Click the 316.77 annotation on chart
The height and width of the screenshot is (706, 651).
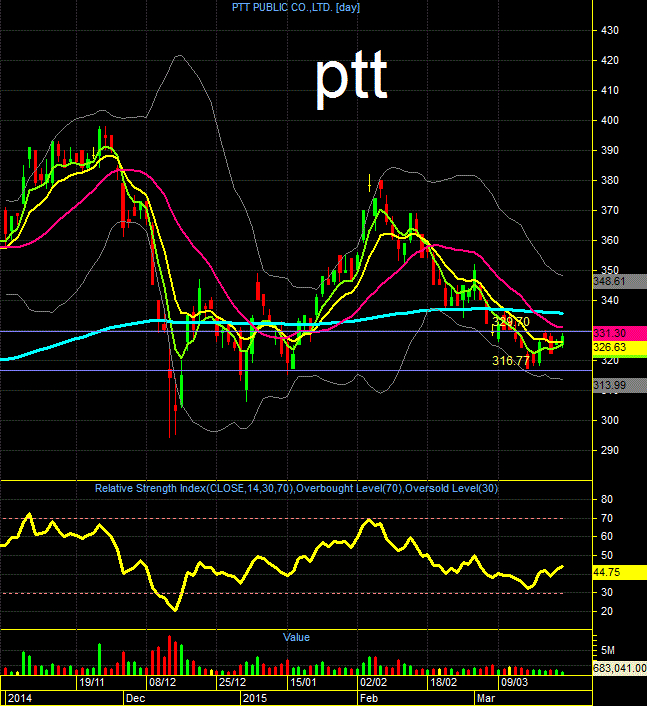pos(511,361)
